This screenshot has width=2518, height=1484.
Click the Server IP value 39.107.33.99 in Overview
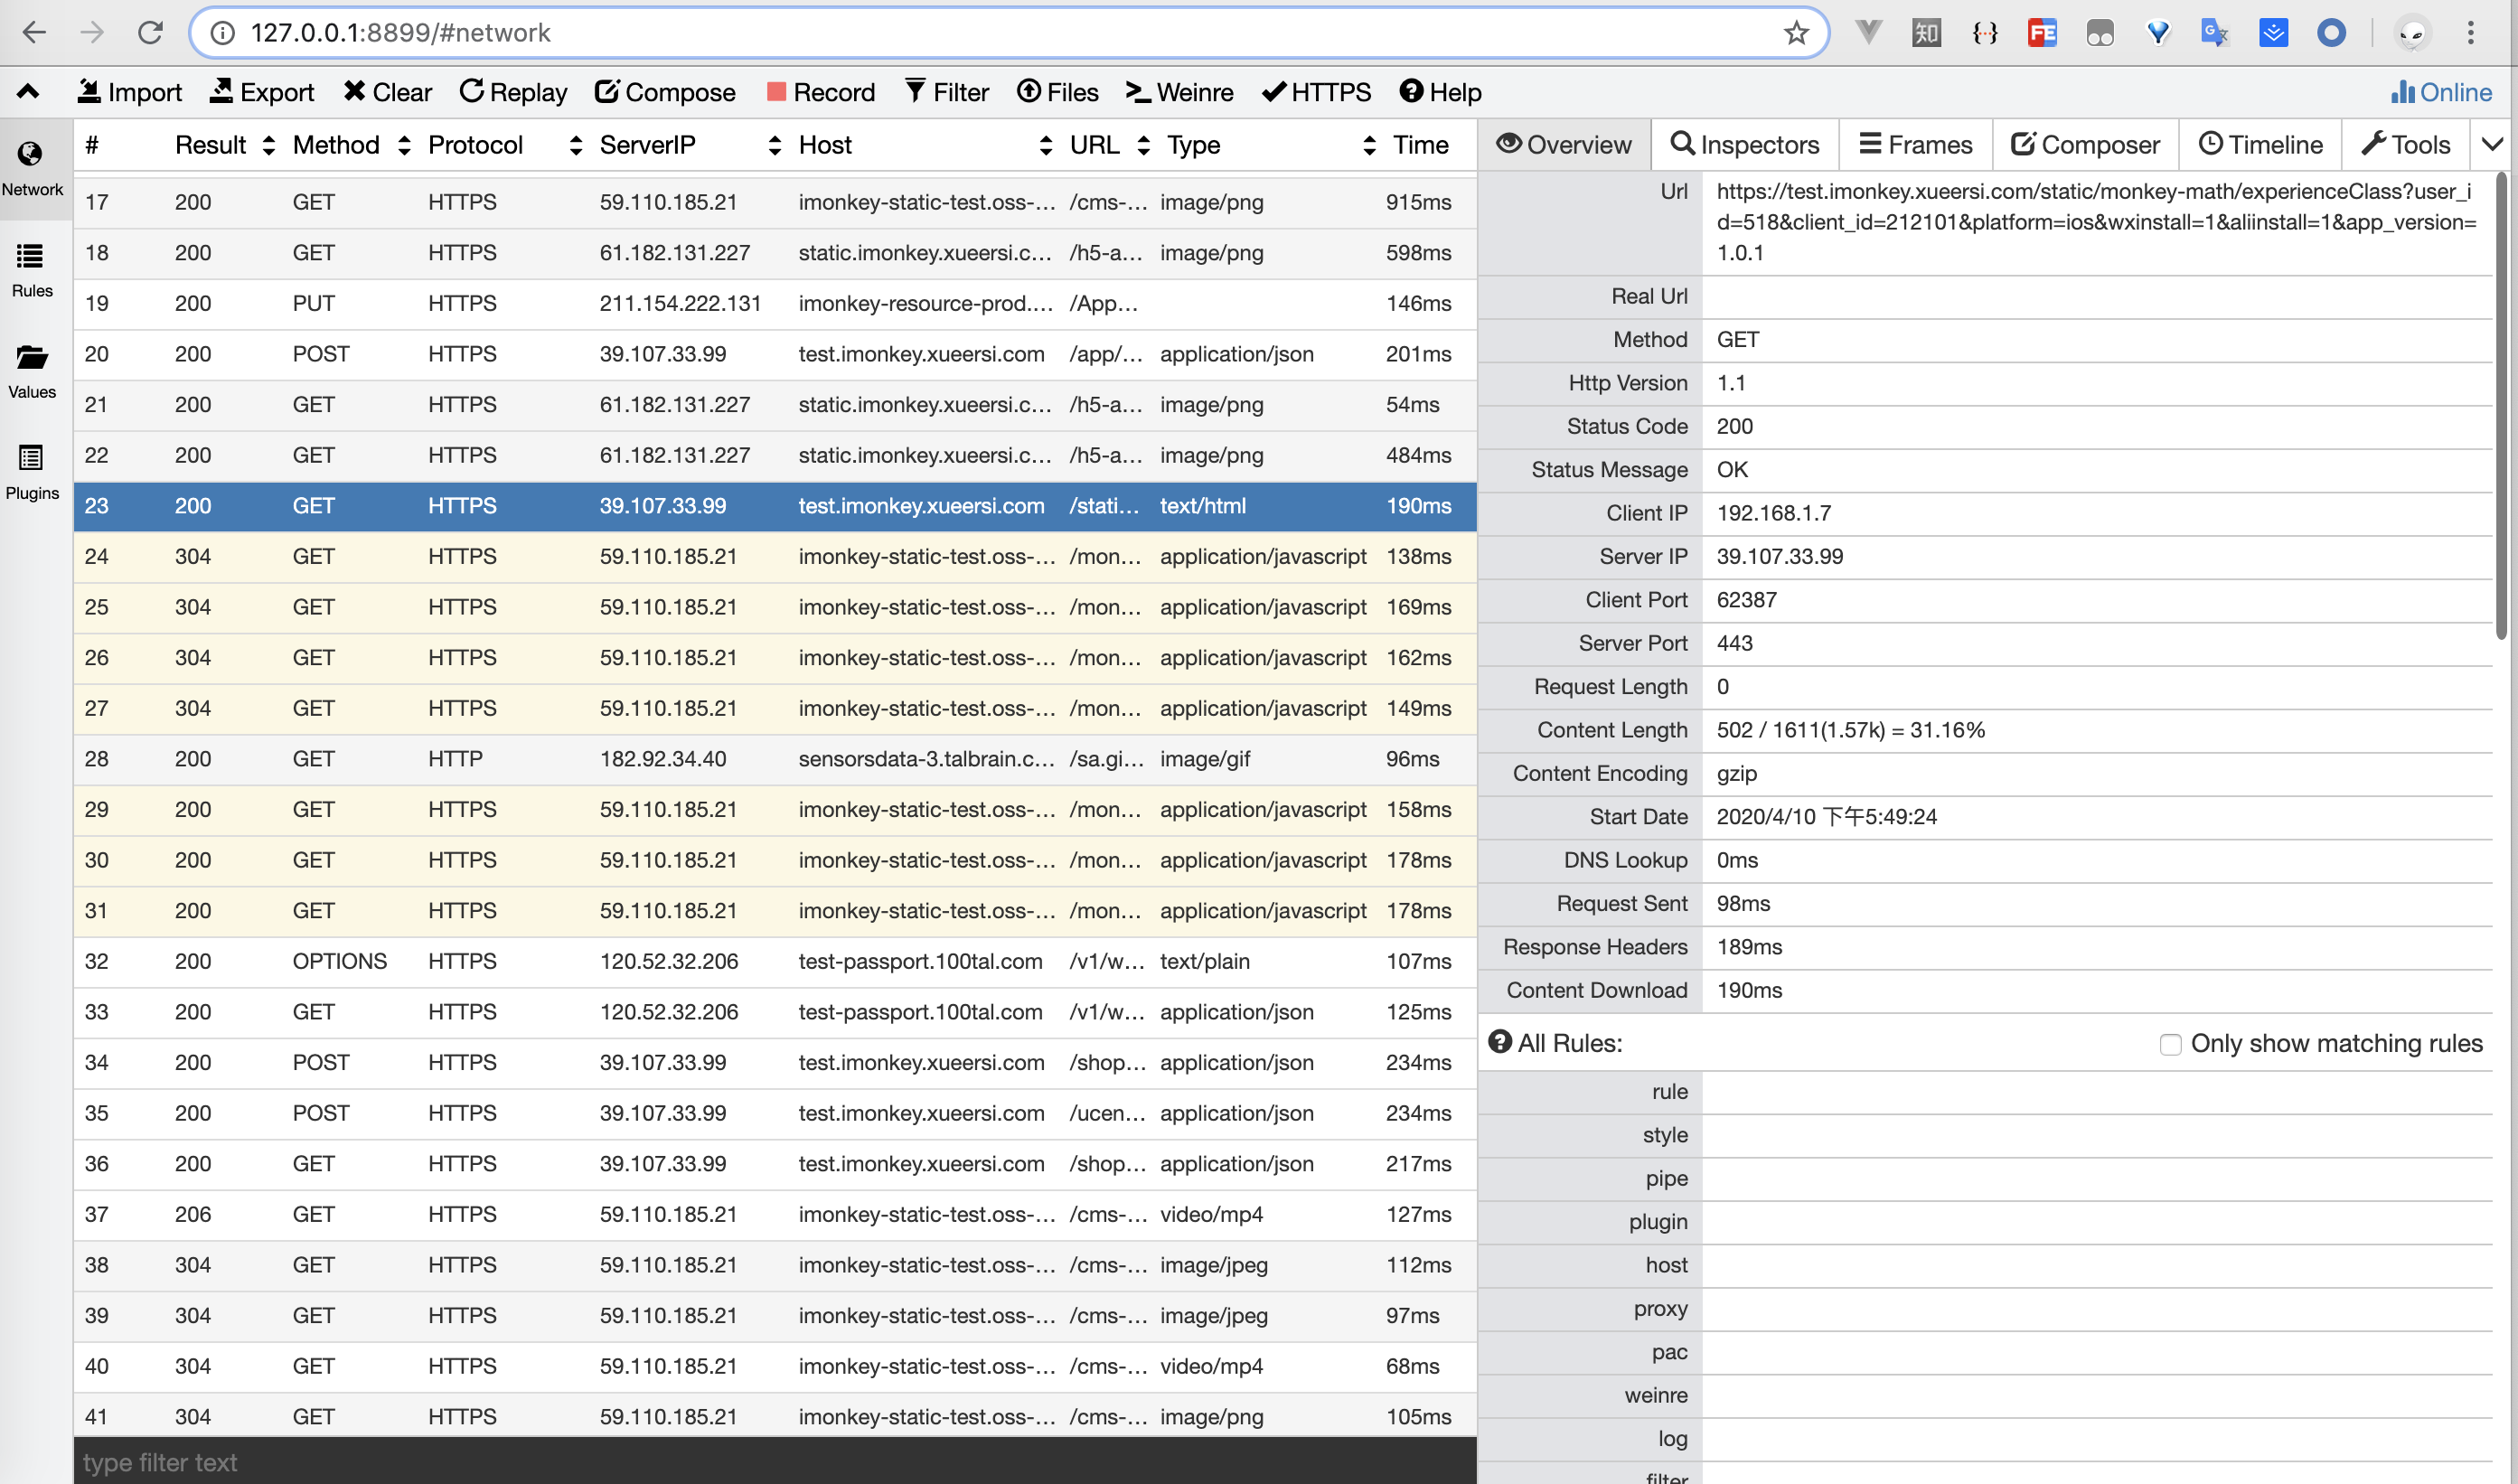pyautogui.click(x=1779, y=557)
